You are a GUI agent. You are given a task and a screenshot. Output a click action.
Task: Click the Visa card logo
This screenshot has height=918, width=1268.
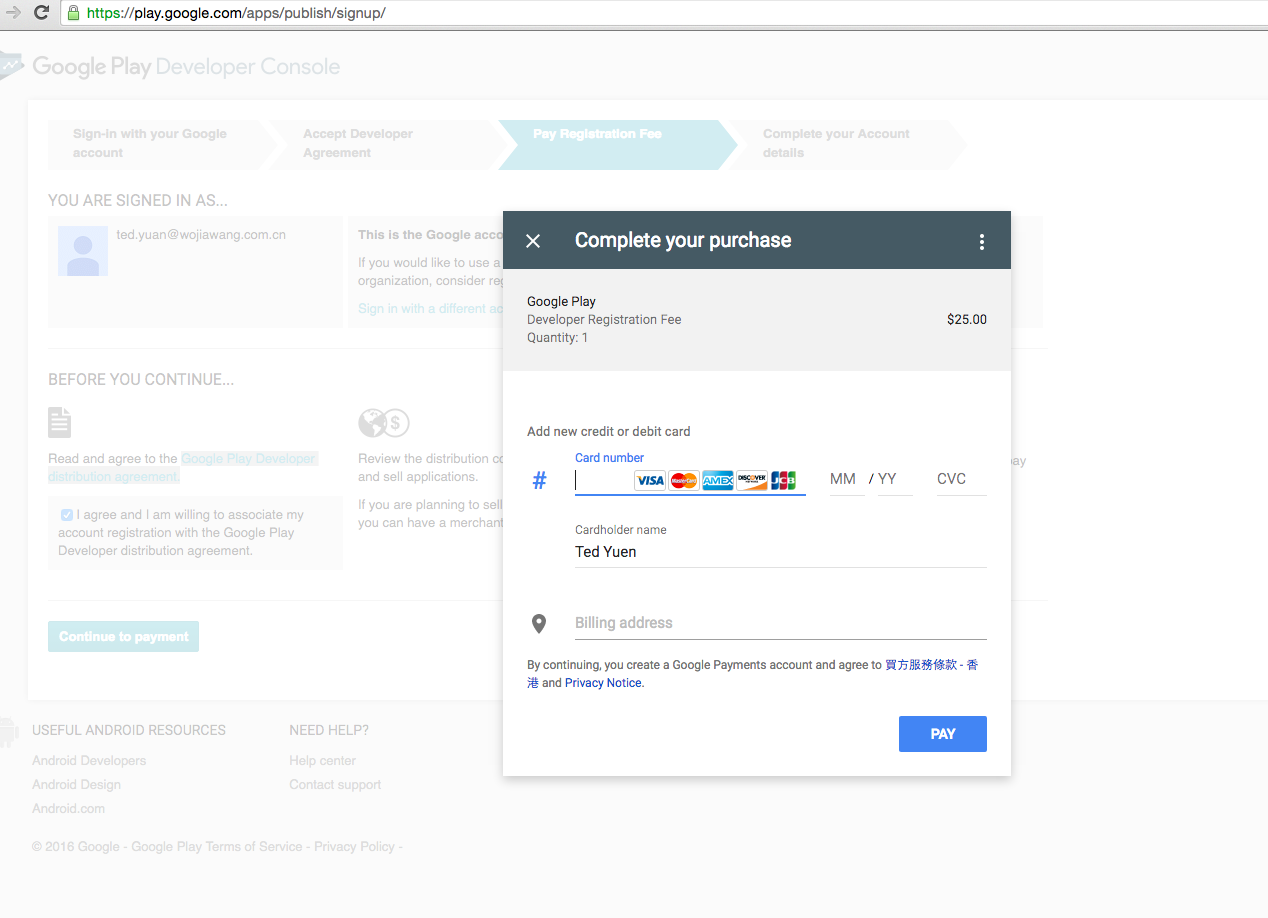(x=650, y=481)
